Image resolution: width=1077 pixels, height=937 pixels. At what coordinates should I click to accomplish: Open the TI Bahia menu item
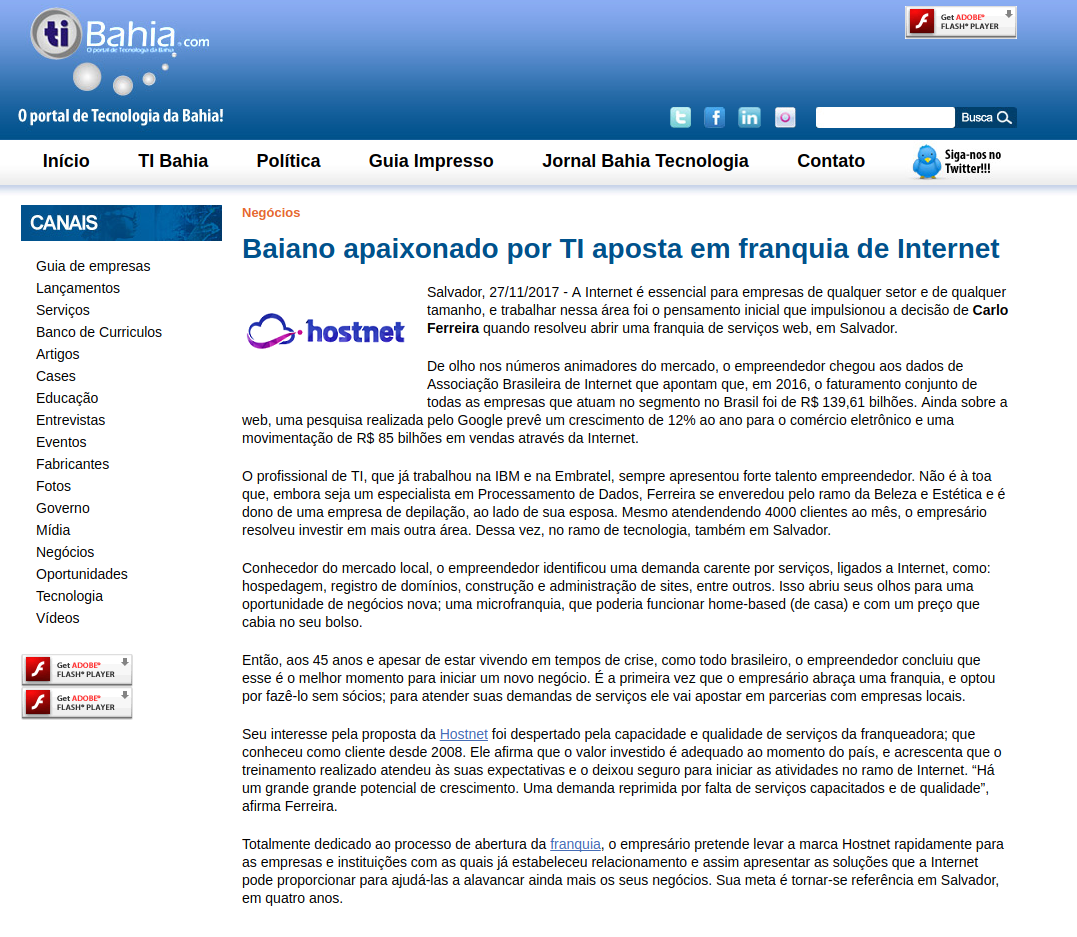point(173,161)
